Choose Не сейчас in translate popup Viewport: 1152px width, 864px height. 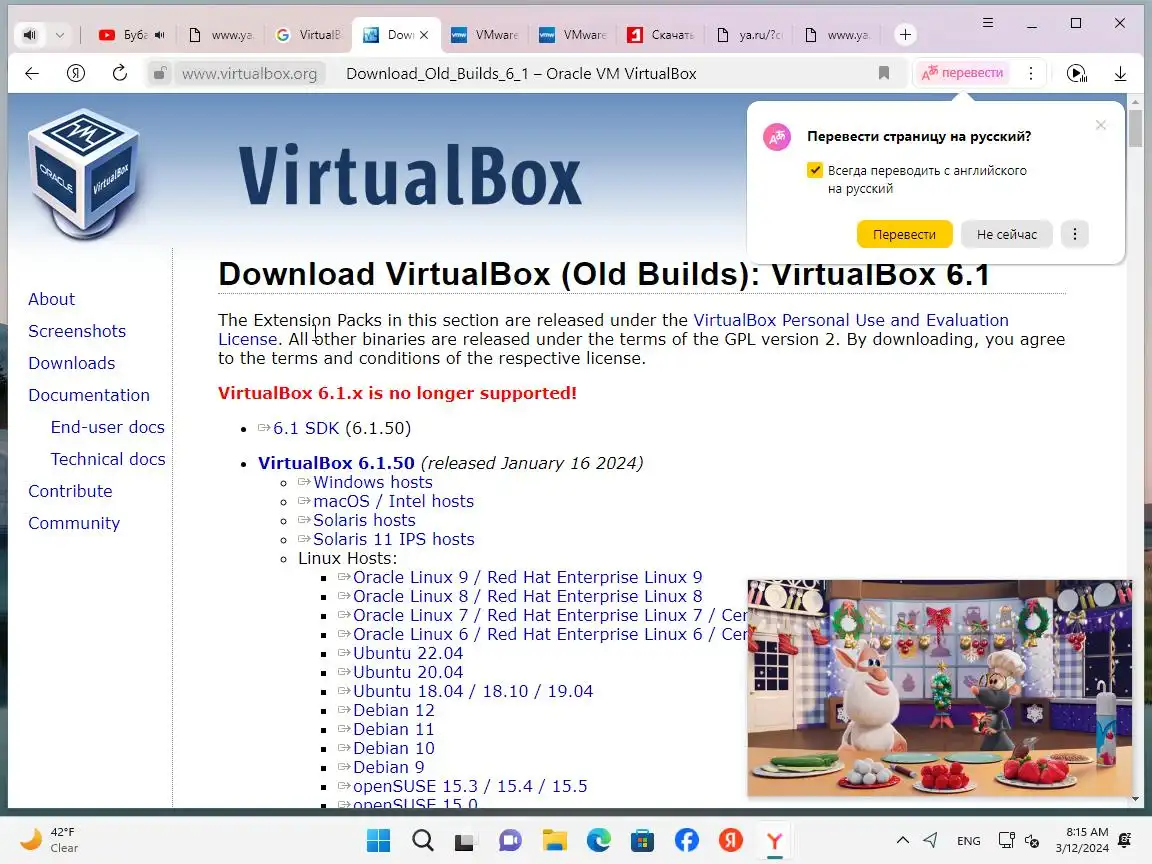pyautogui.click(x=1007, y=234)
